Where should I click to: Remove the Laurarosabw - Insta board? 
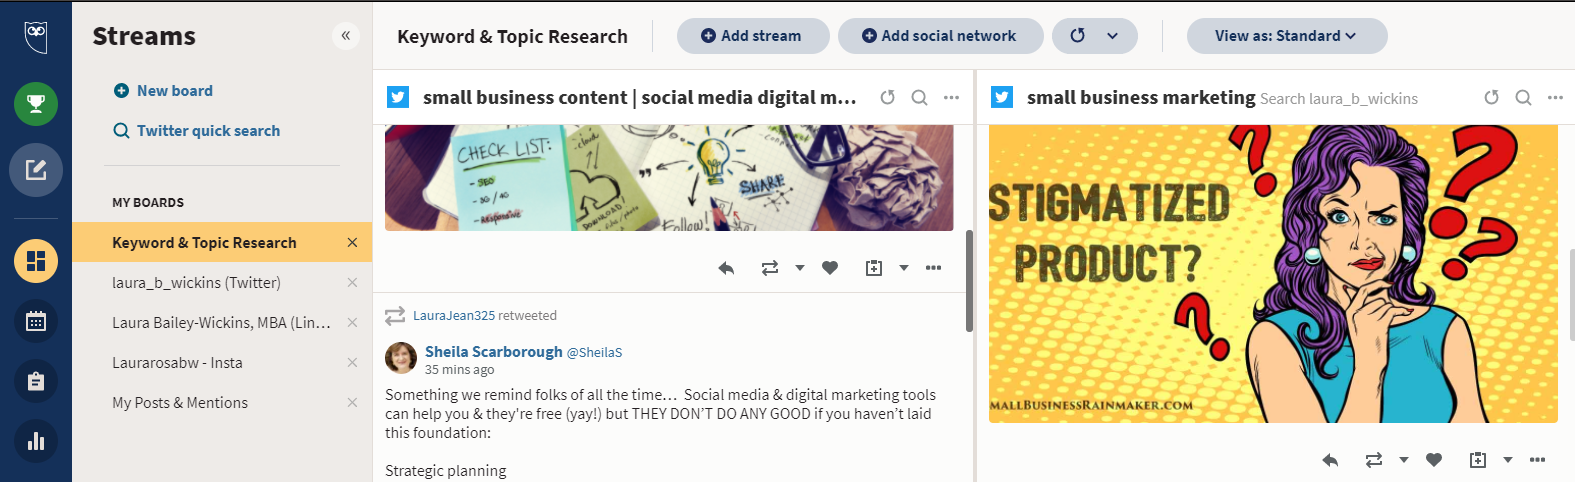(352, 362)
